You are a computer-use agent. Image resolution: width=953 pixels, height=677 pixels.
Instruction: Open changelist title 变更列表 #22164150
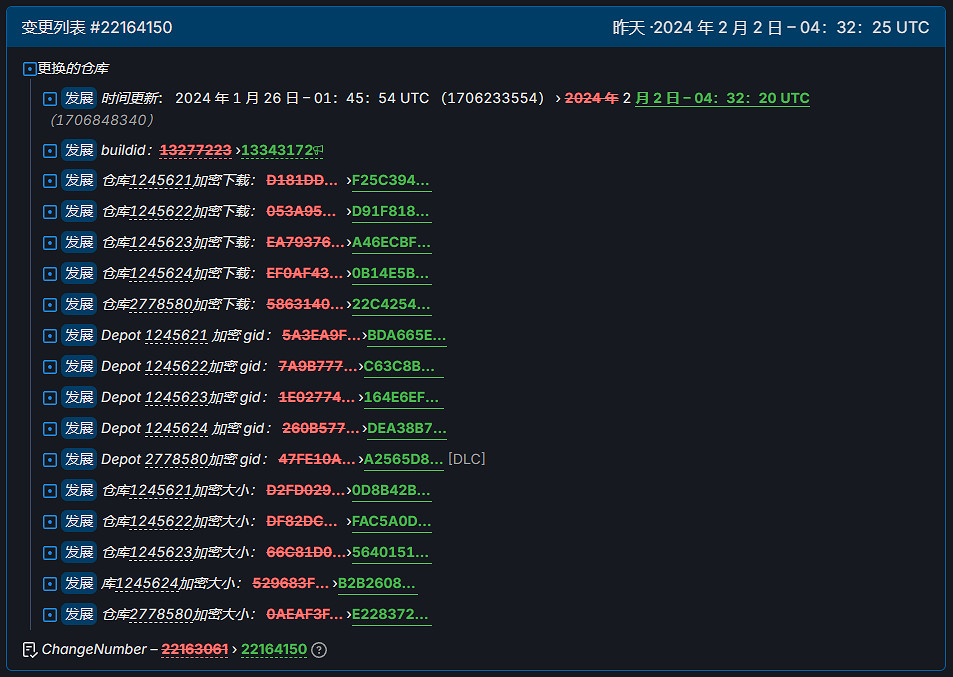coord(97,28)
